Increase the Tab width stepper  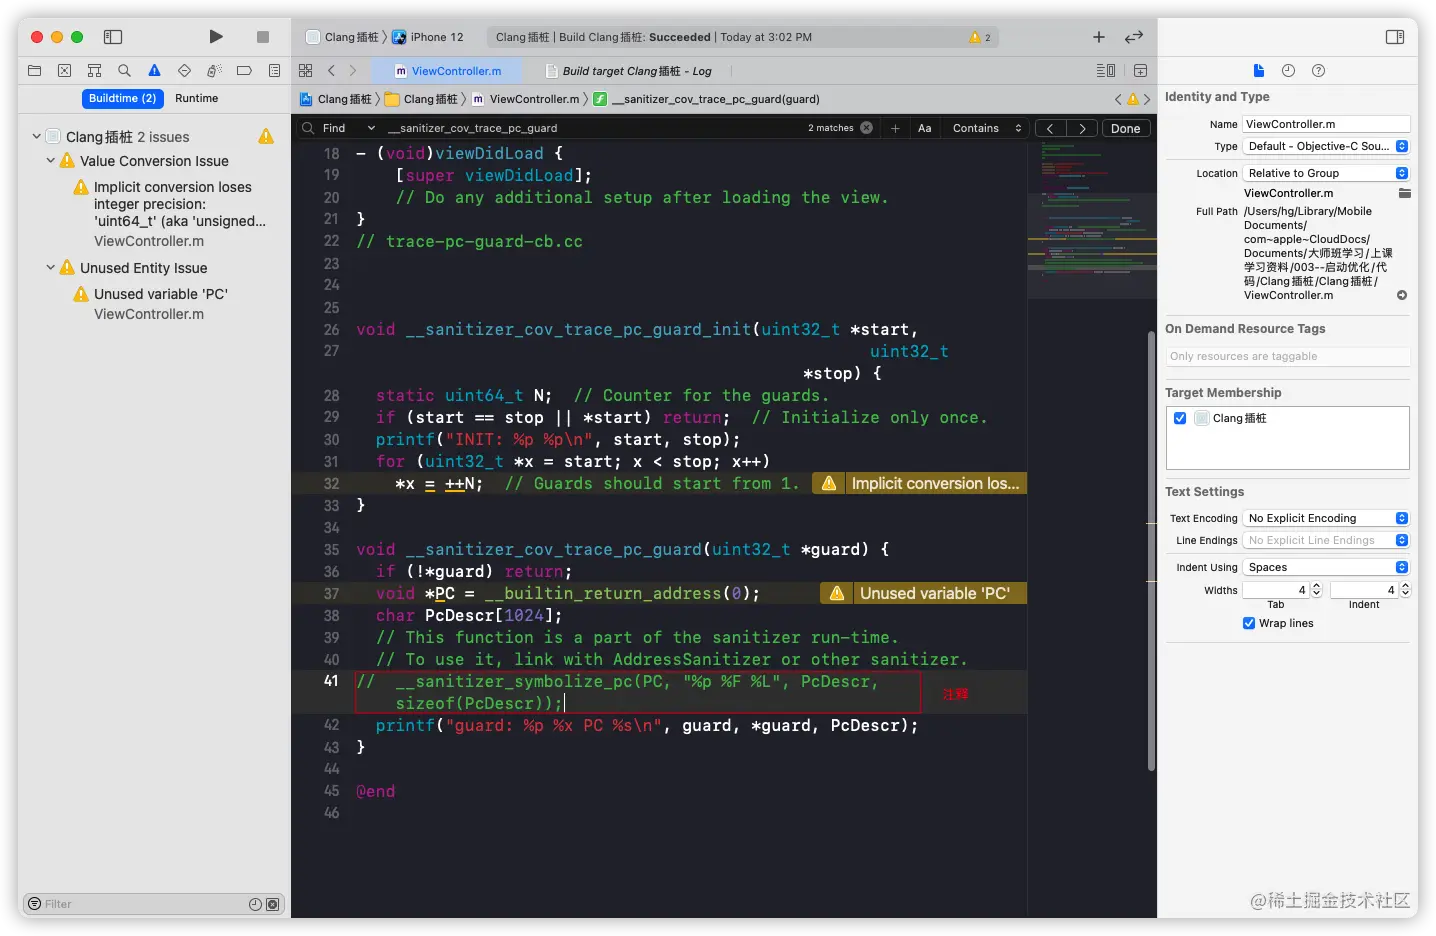(x=1316, y=586)
